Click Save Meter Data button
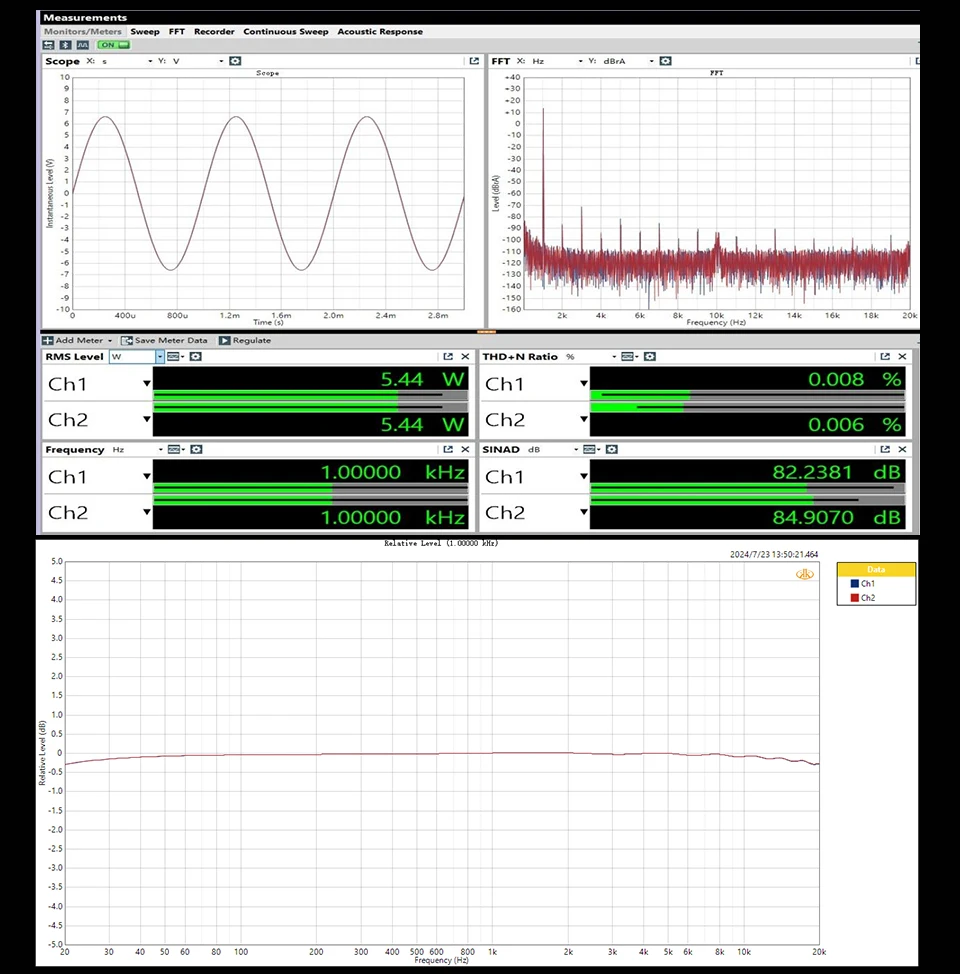 pos(165,340)
